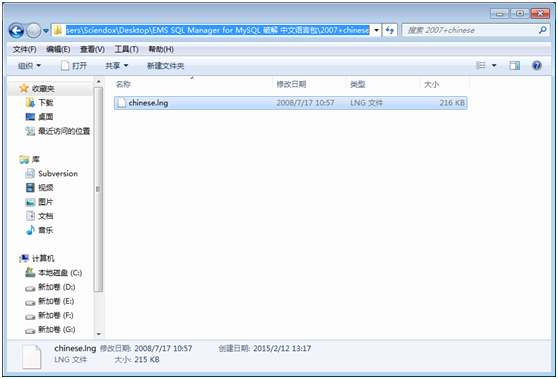Select 库 libraries node
558x379 pixels.
click(36, 159)
